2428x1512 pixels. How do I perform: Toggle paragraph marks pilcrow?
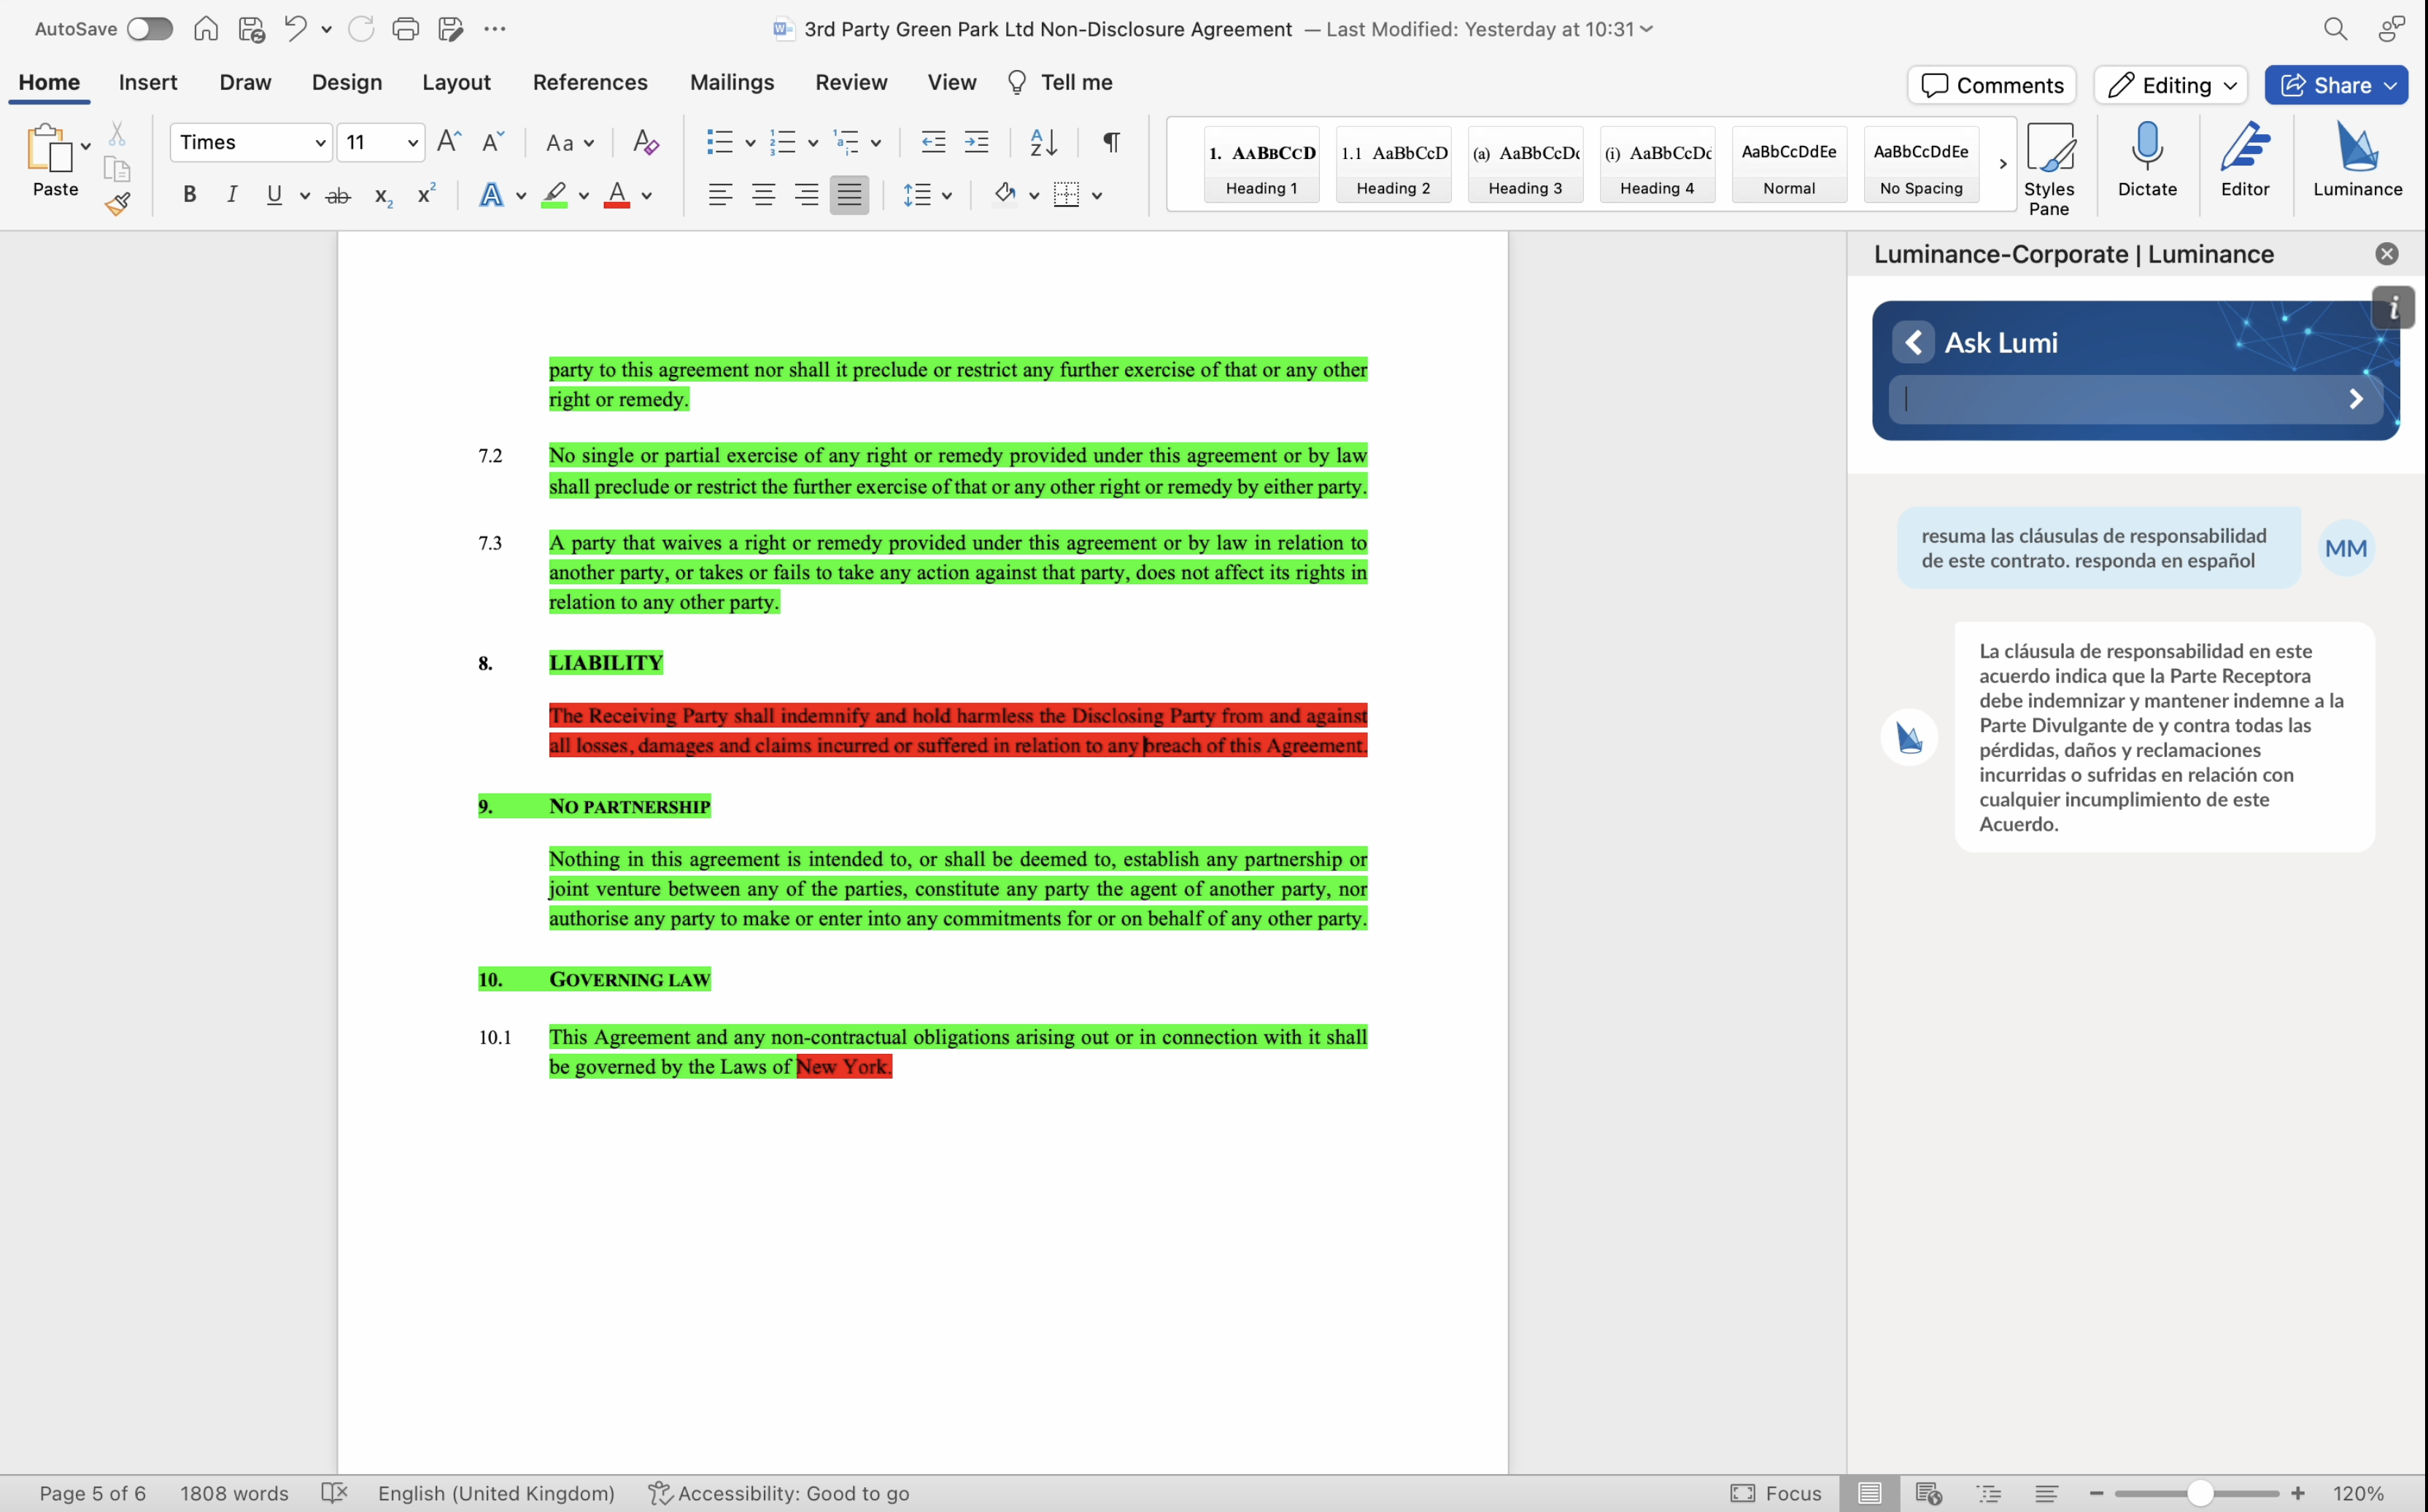(1111, 142)
